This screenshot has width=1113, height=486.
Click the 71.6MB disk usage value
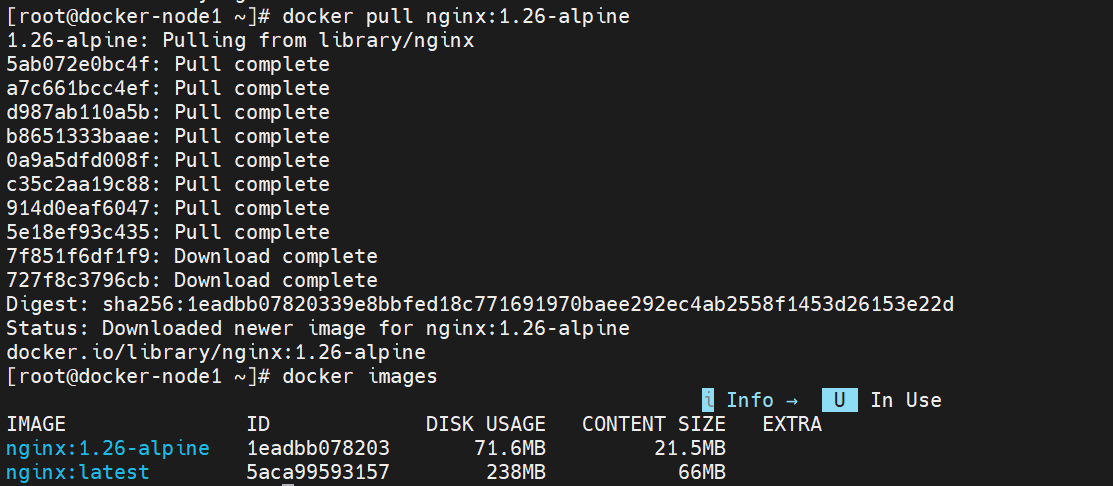point(510,448)
